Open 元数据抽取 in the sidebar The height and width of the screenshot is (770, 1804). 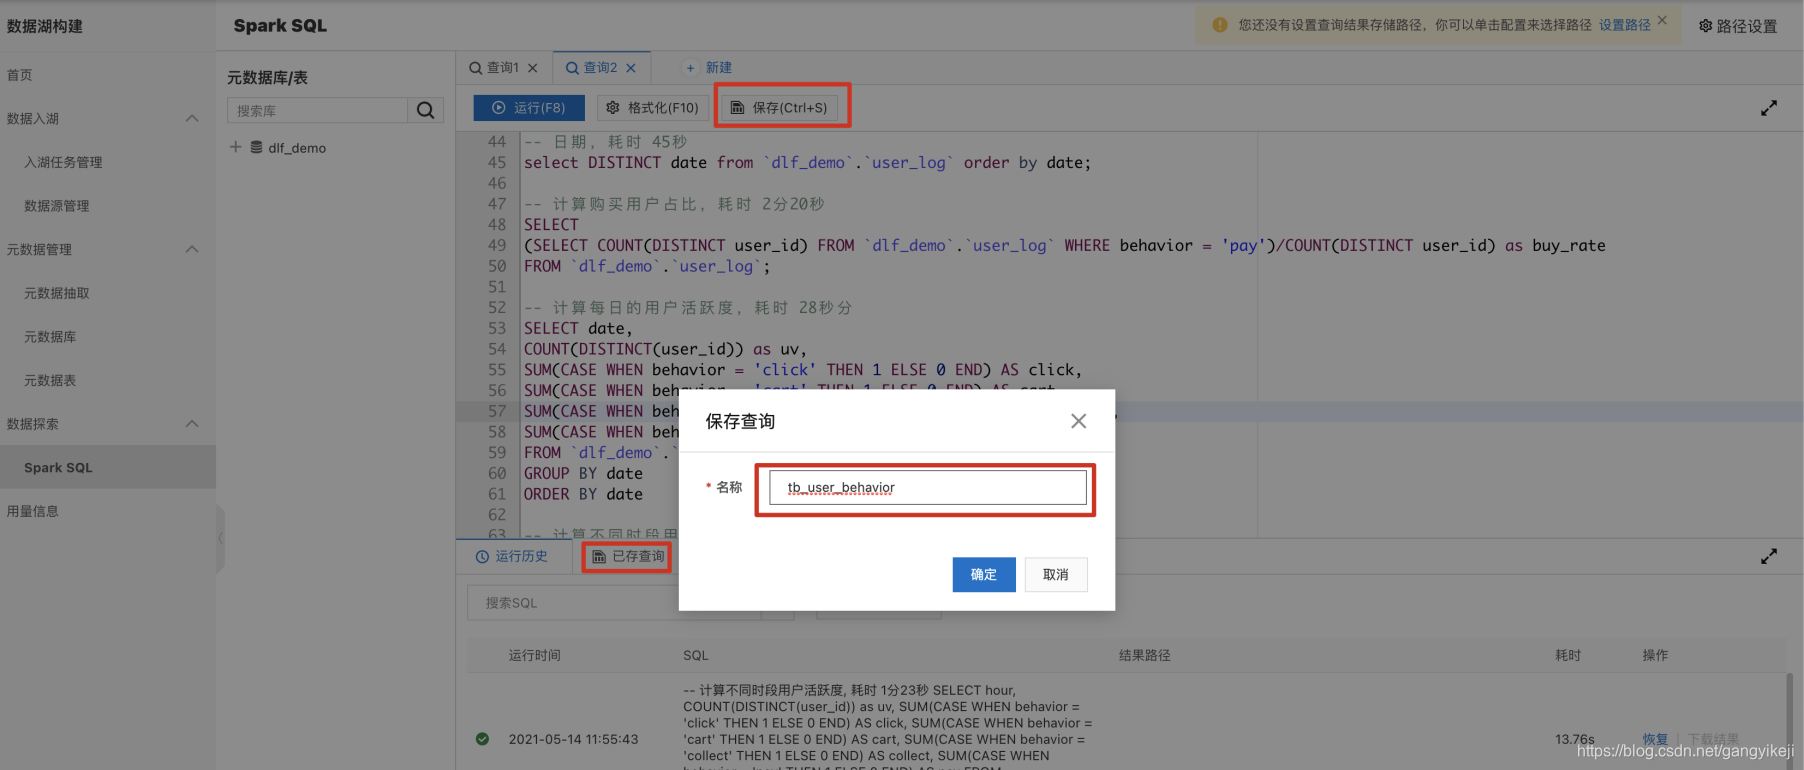(57, 293)
